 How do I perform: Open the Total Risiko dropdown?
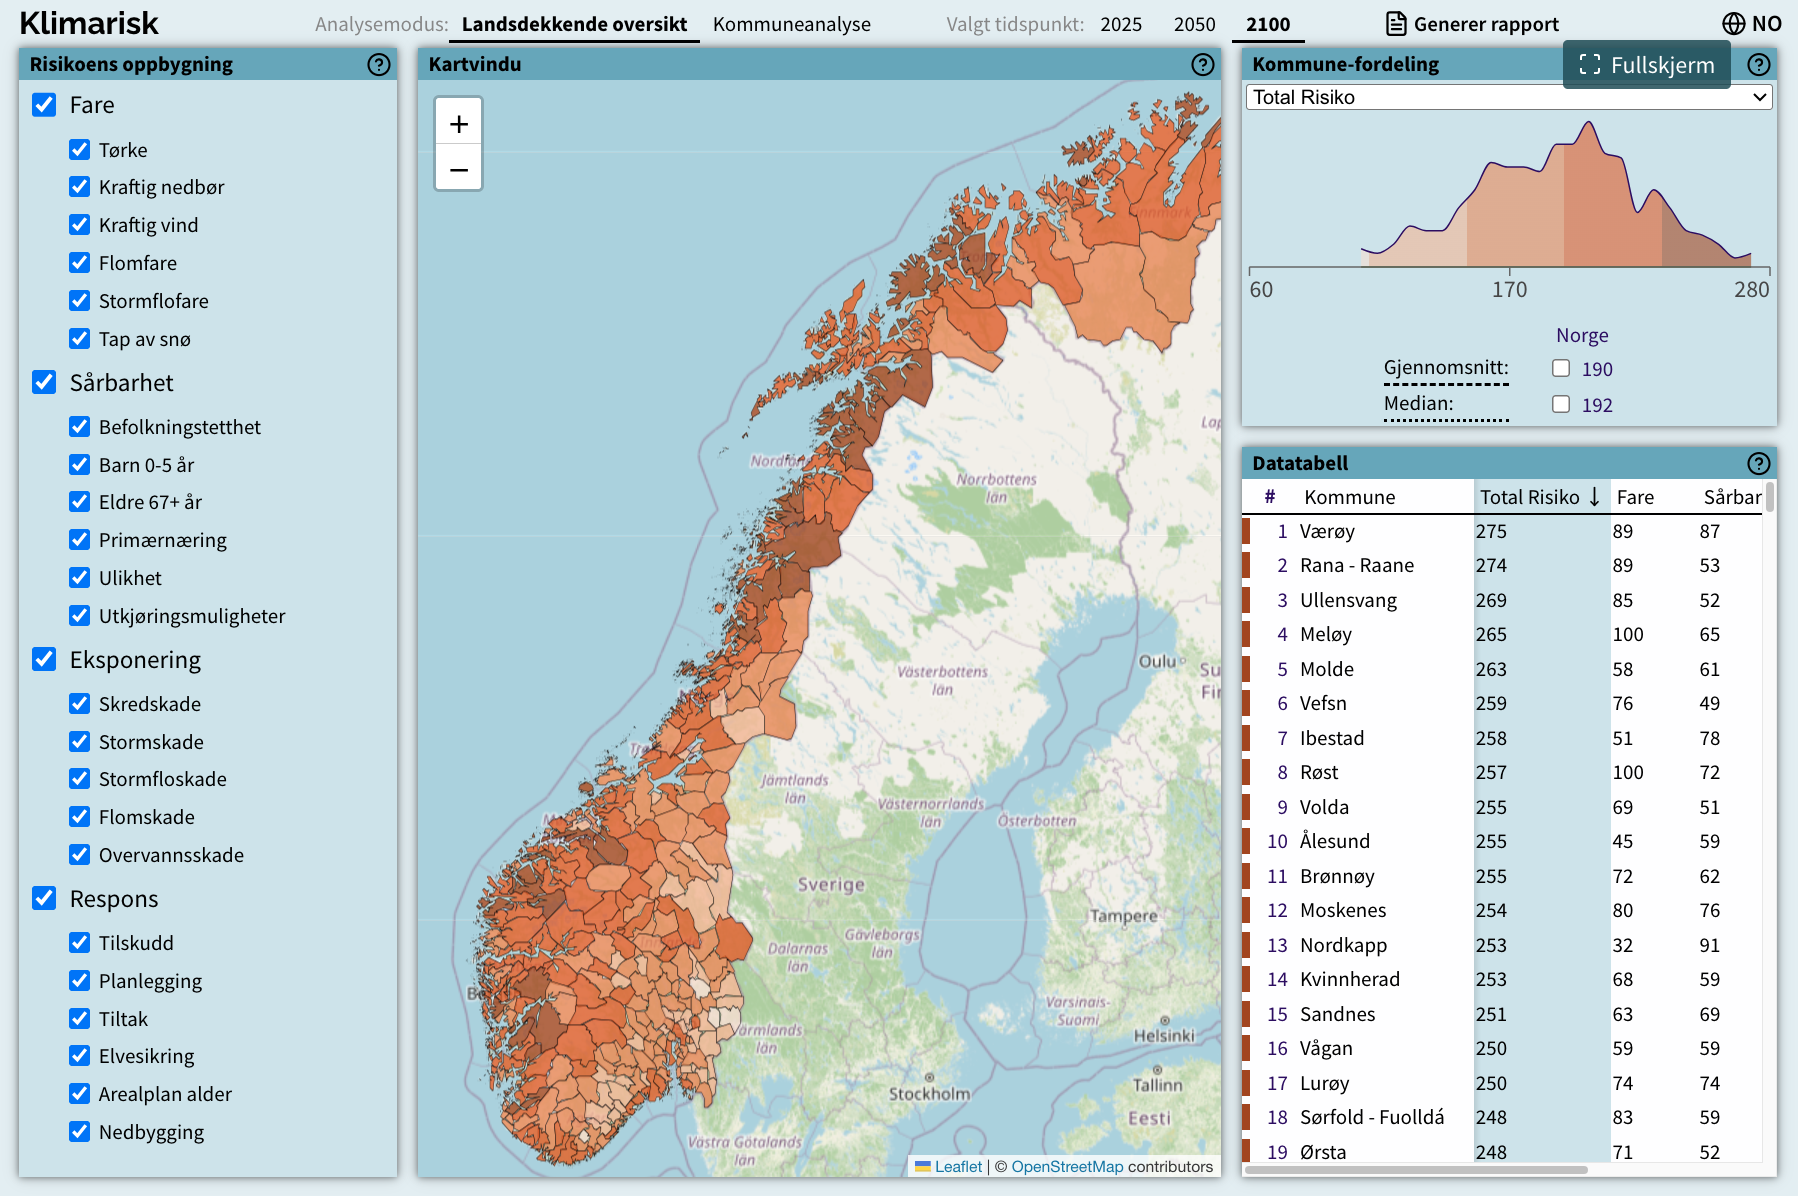1509,97
